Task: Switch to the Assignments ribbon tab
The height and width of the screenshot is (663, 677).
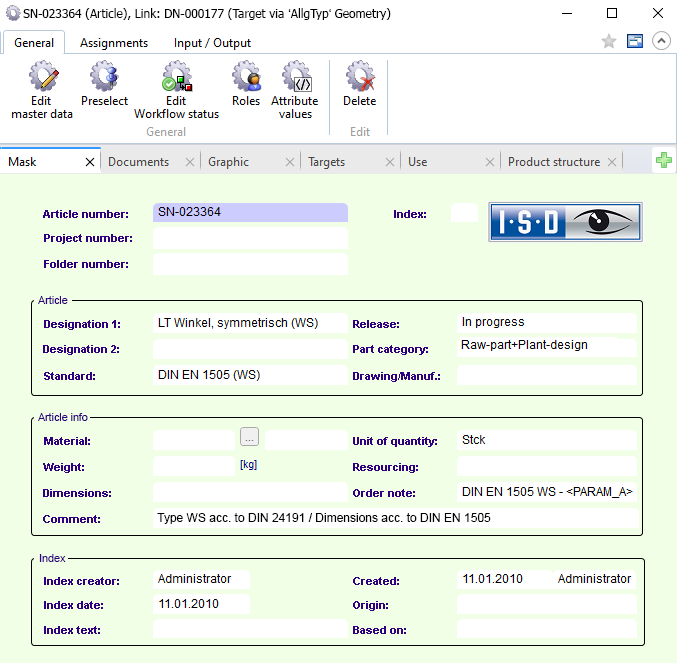Action: point(114,43)
